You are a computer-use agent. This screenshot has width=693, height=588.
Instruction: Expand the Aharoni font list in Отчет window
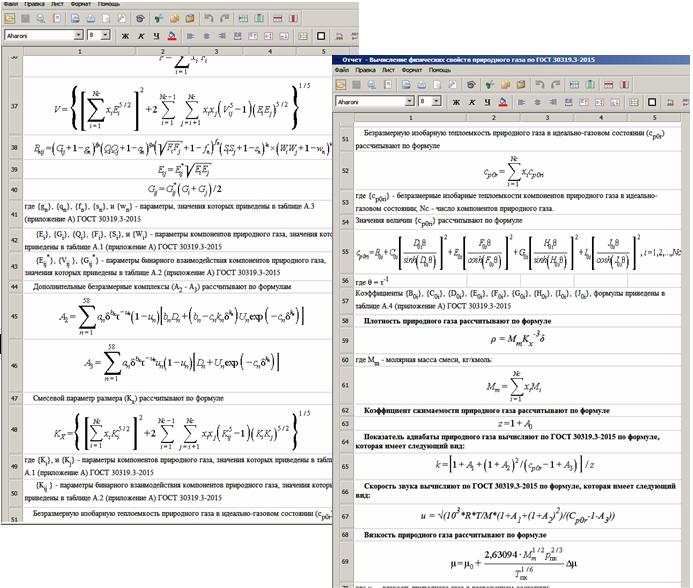coord(409,100)
